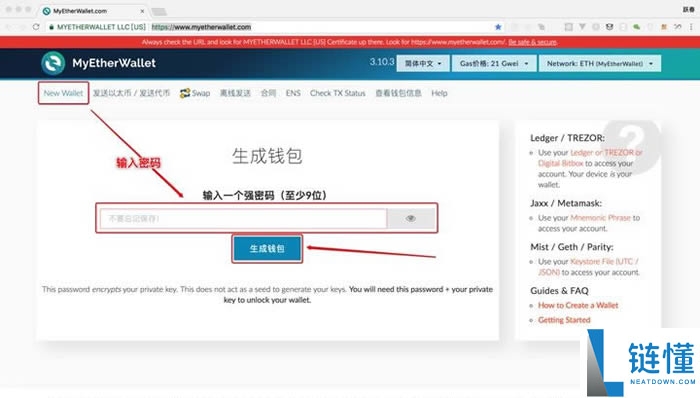Screen dimensions: 700x398
Task: Click the 'Guides & FAQ' heading
Action: (559, 290)
